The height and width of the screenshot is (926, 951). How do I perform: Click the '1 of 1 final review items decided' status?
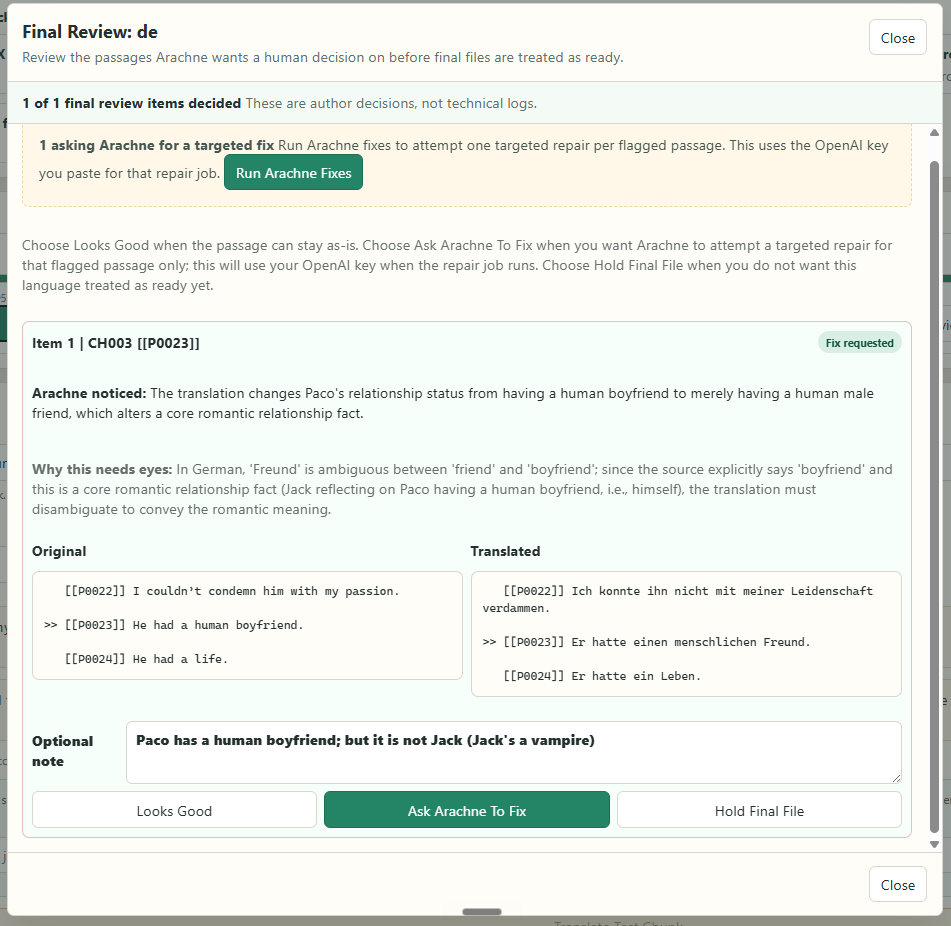pyautogui.click(x=132, y=103)
